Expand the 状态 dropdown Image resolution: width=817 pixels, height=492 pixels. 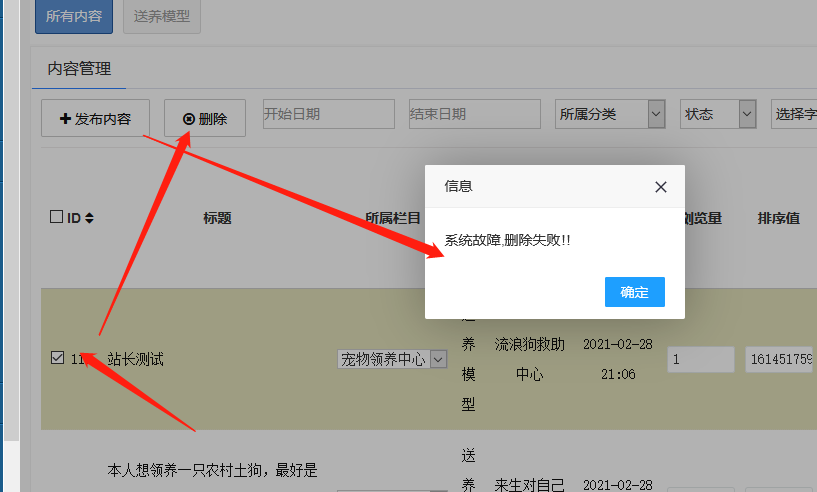point(717,114)
